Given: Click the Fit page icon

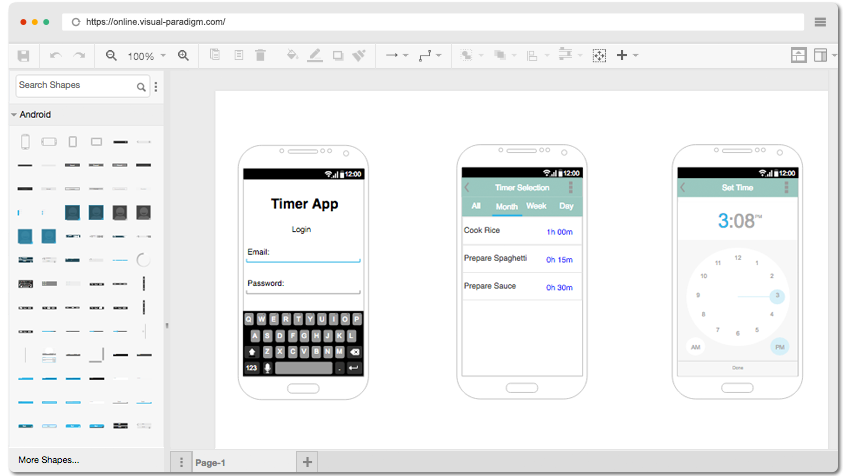Looking at the screenshot, I should [x=599, y=55].
